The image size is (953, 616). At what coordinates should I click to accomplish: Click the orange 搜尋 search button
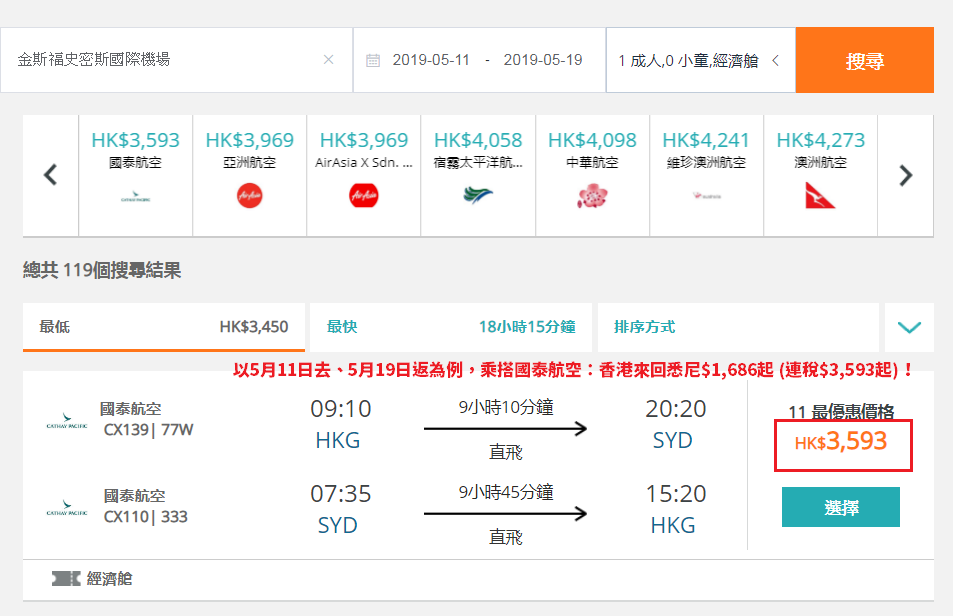click(x=864, y=60)
